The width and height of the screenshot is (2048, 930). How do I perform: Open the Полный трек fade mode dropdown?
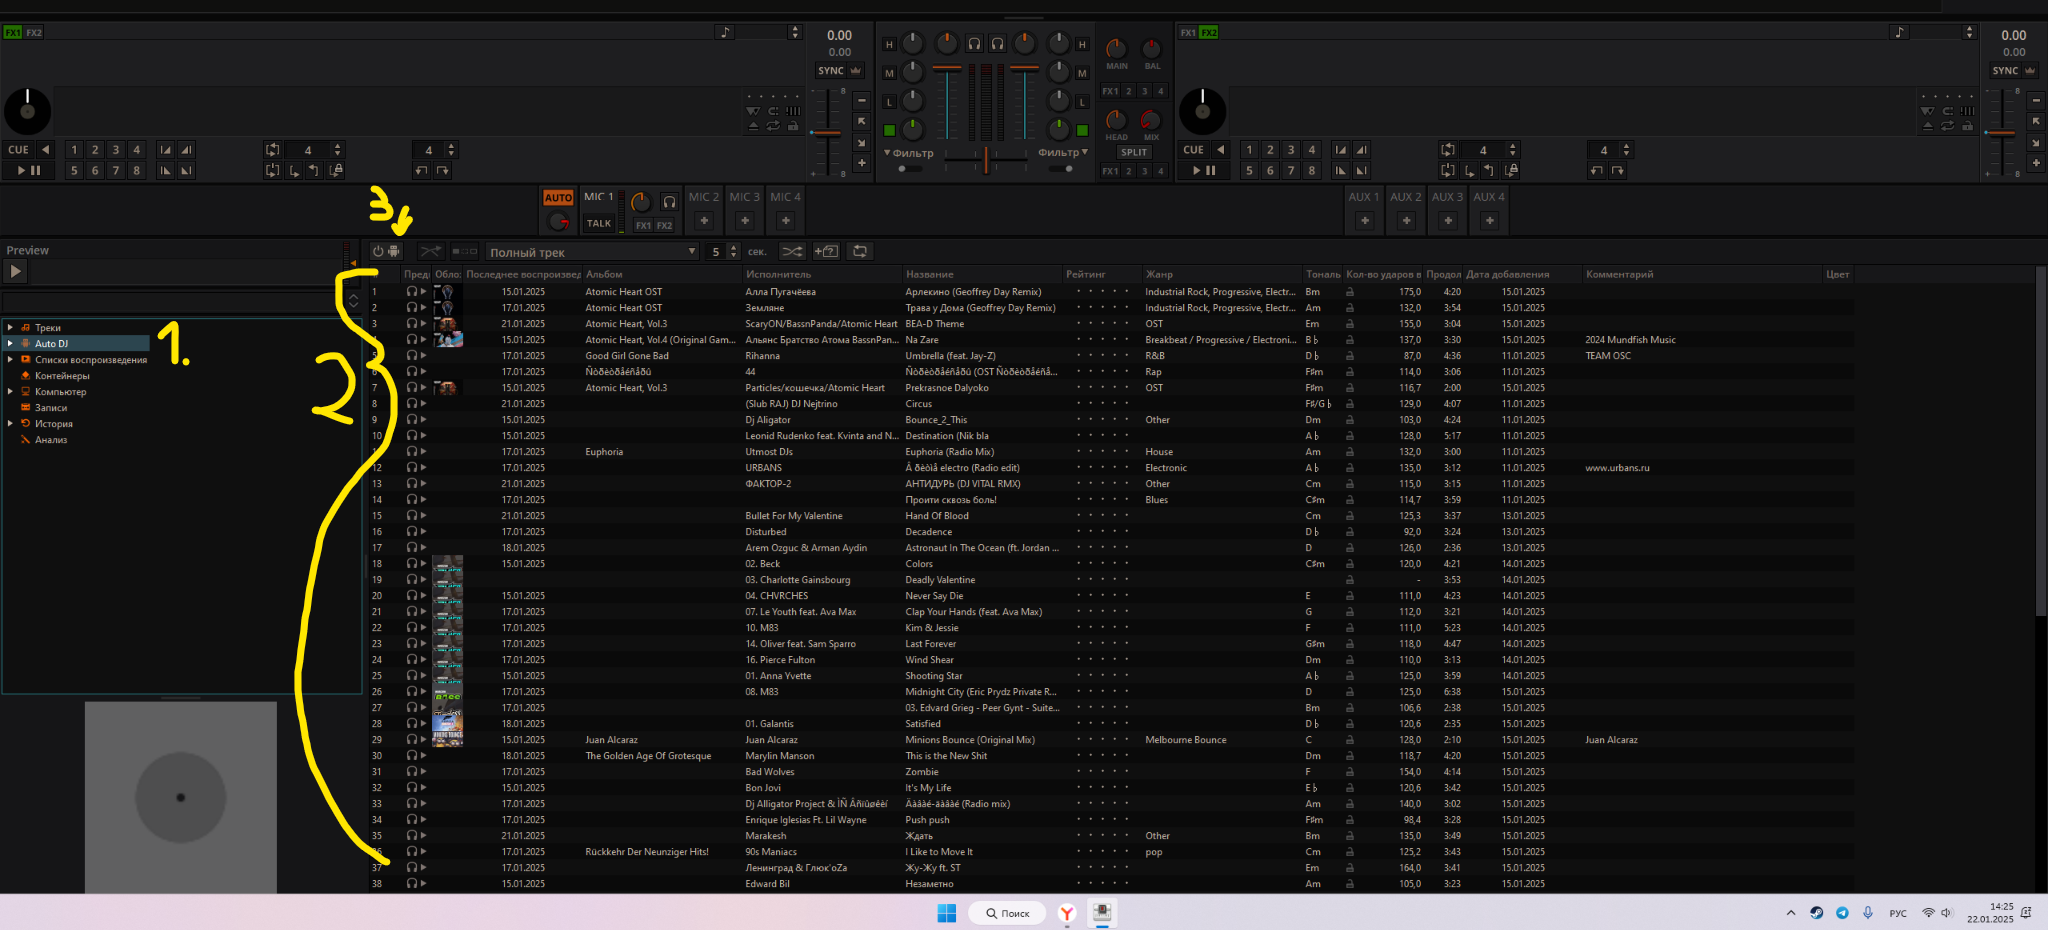click(x=593, y=251)
